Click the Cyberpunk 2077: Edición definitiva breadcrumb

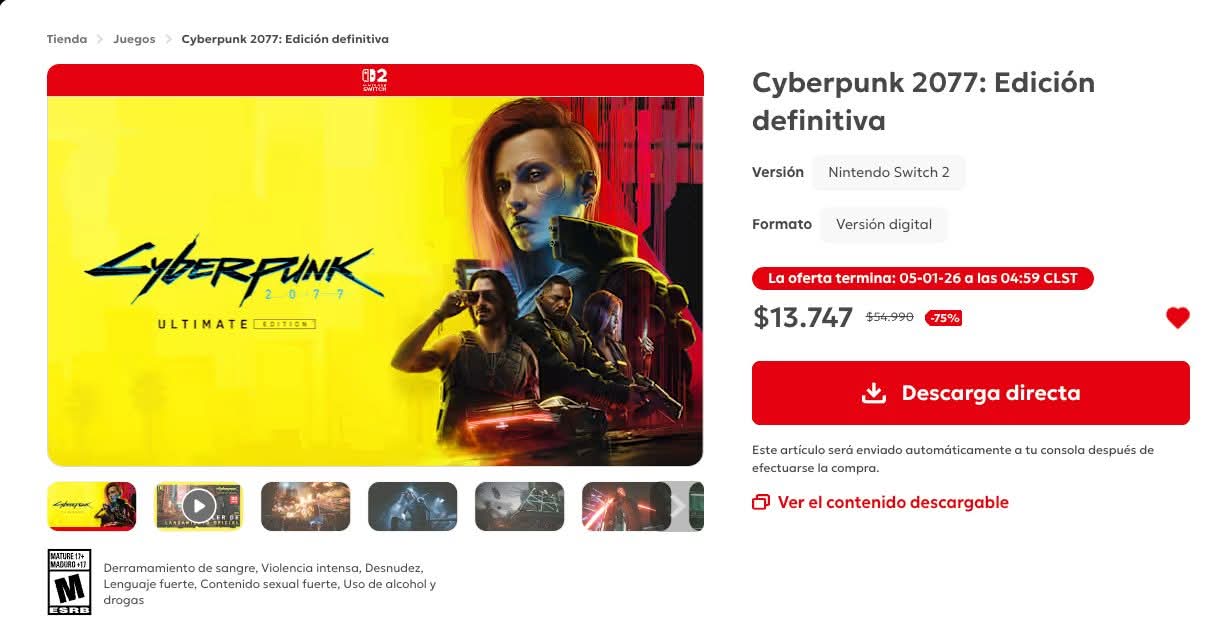click(x=285, y=39)
